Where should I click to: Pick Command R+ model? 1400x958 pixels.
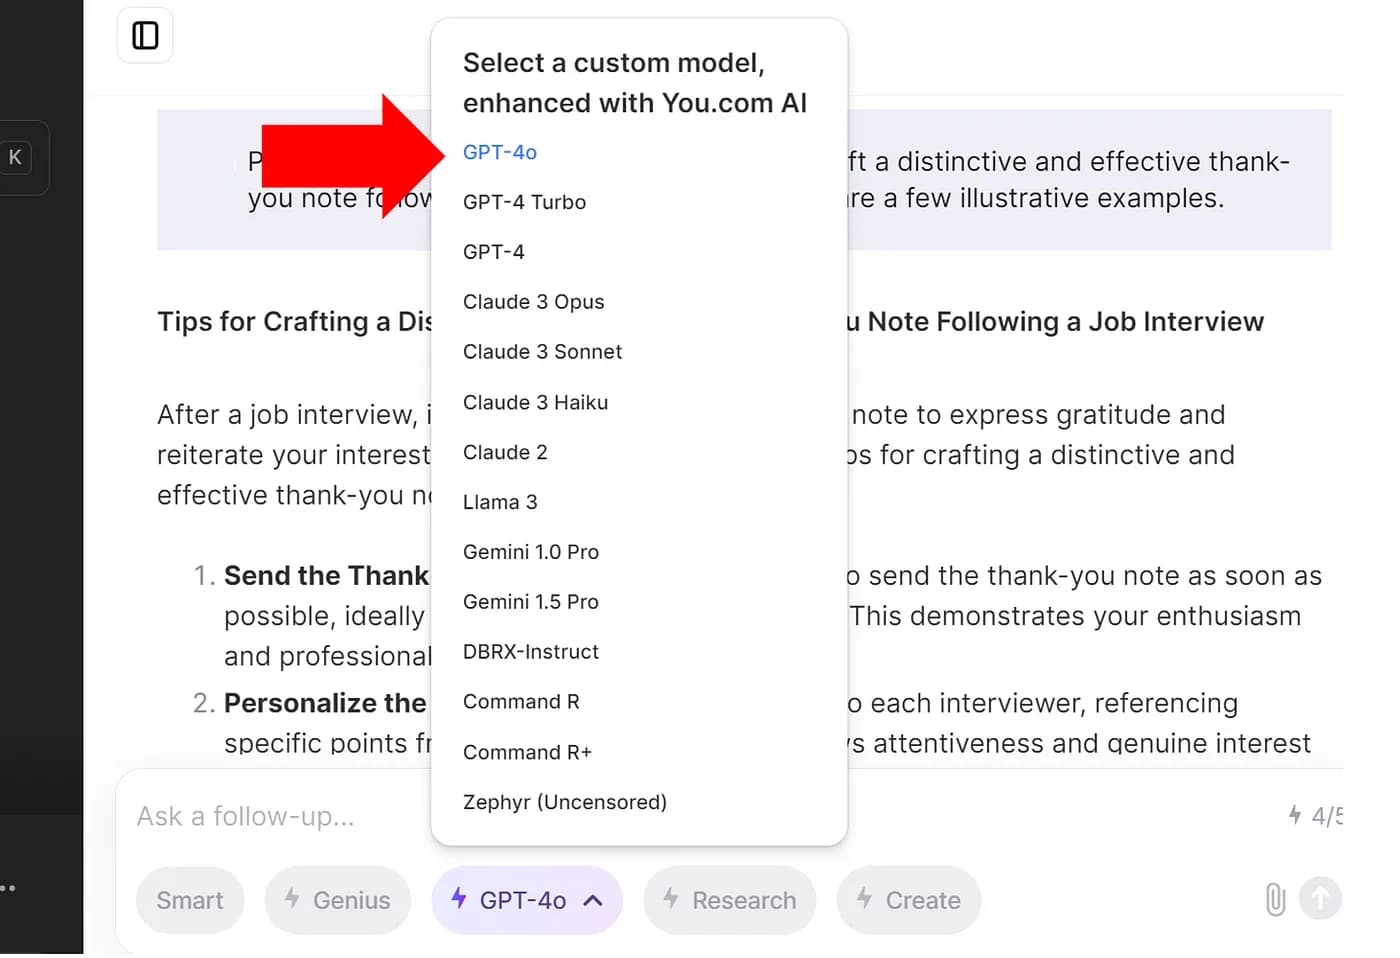click(x=527, y=752)
